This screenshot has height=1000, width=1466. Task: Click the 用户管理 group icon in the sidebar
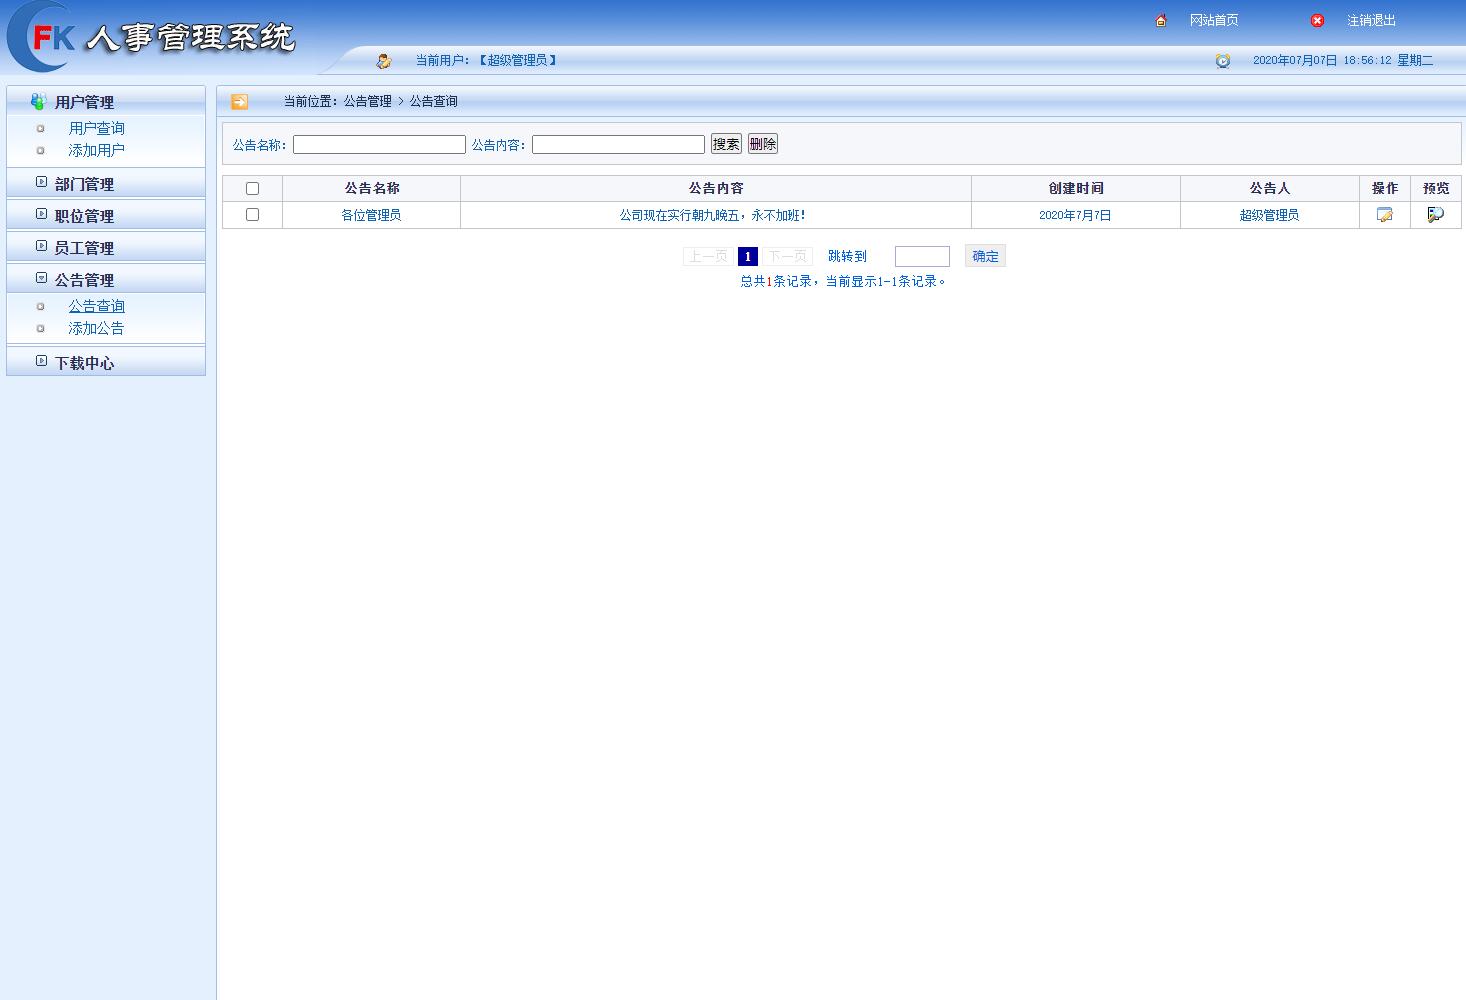tap(37, 100)
